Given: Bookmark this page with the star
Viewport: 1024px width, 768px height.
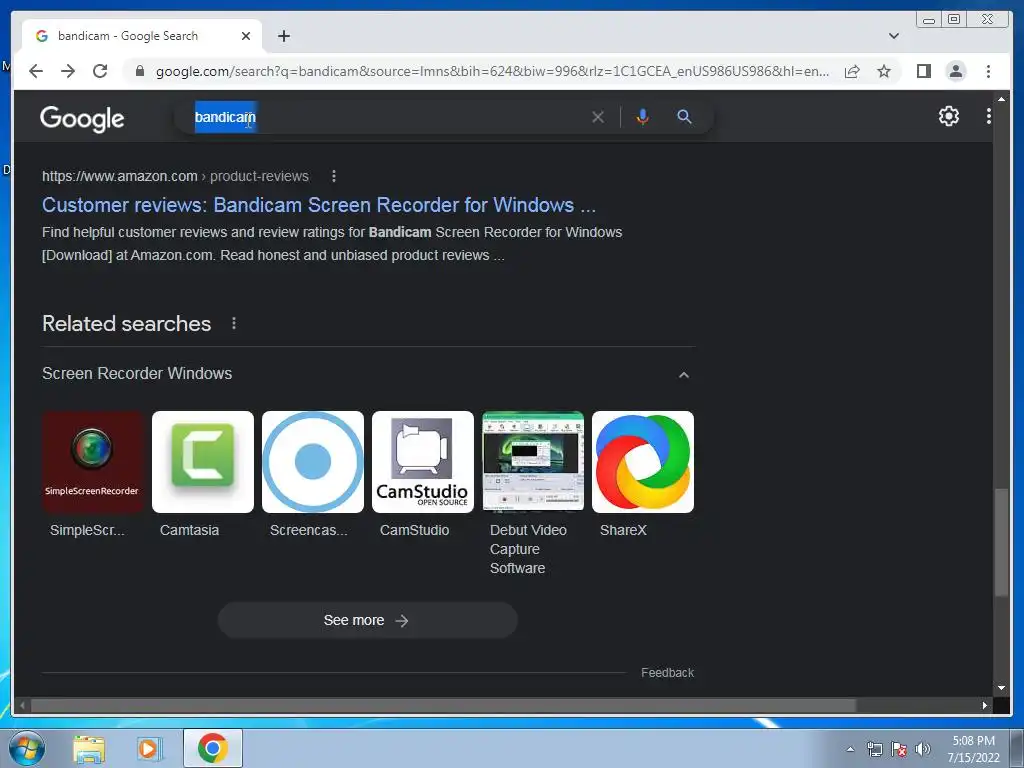Looking at the screenshot, I should (x=884, y=71).
